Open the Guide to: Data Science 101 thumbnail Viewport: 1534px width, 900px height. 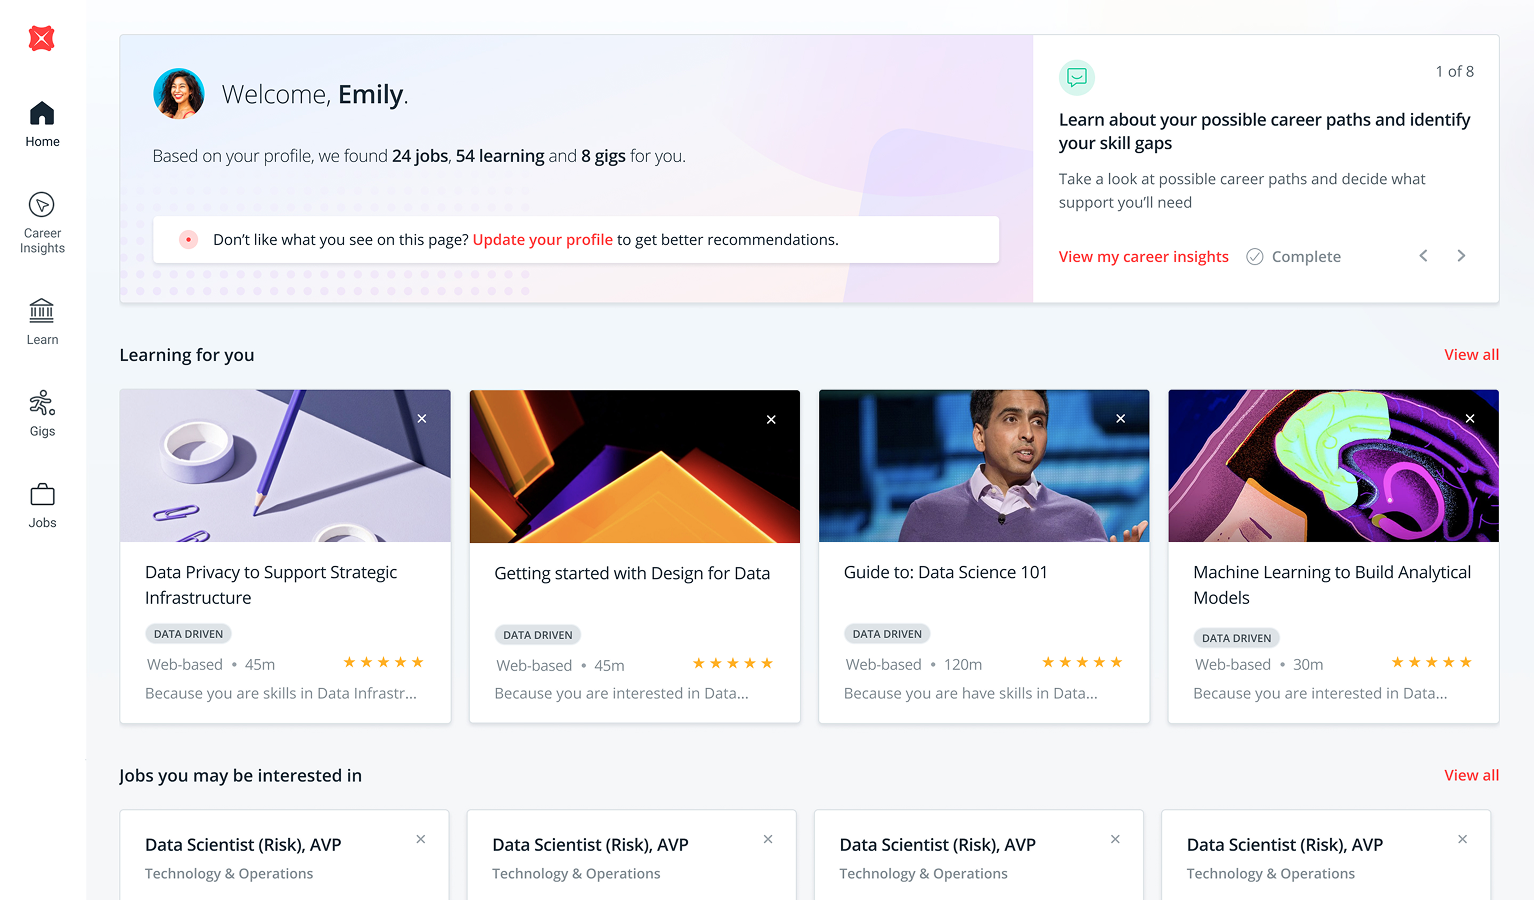(x=983, y=466)
